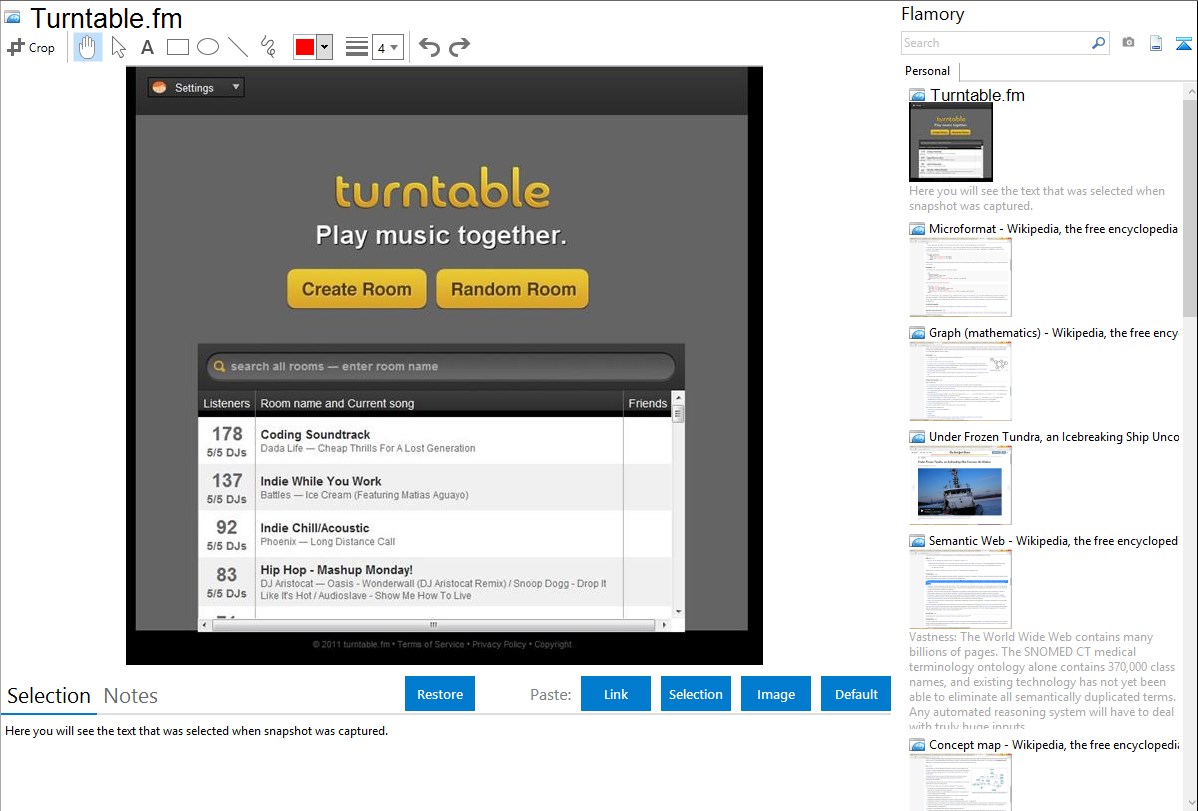Viewport: 1198px width, 811px height.
Task: Open the Personal tab in Flamory panel
Action: pyautogui.click(x=927, y=71)
